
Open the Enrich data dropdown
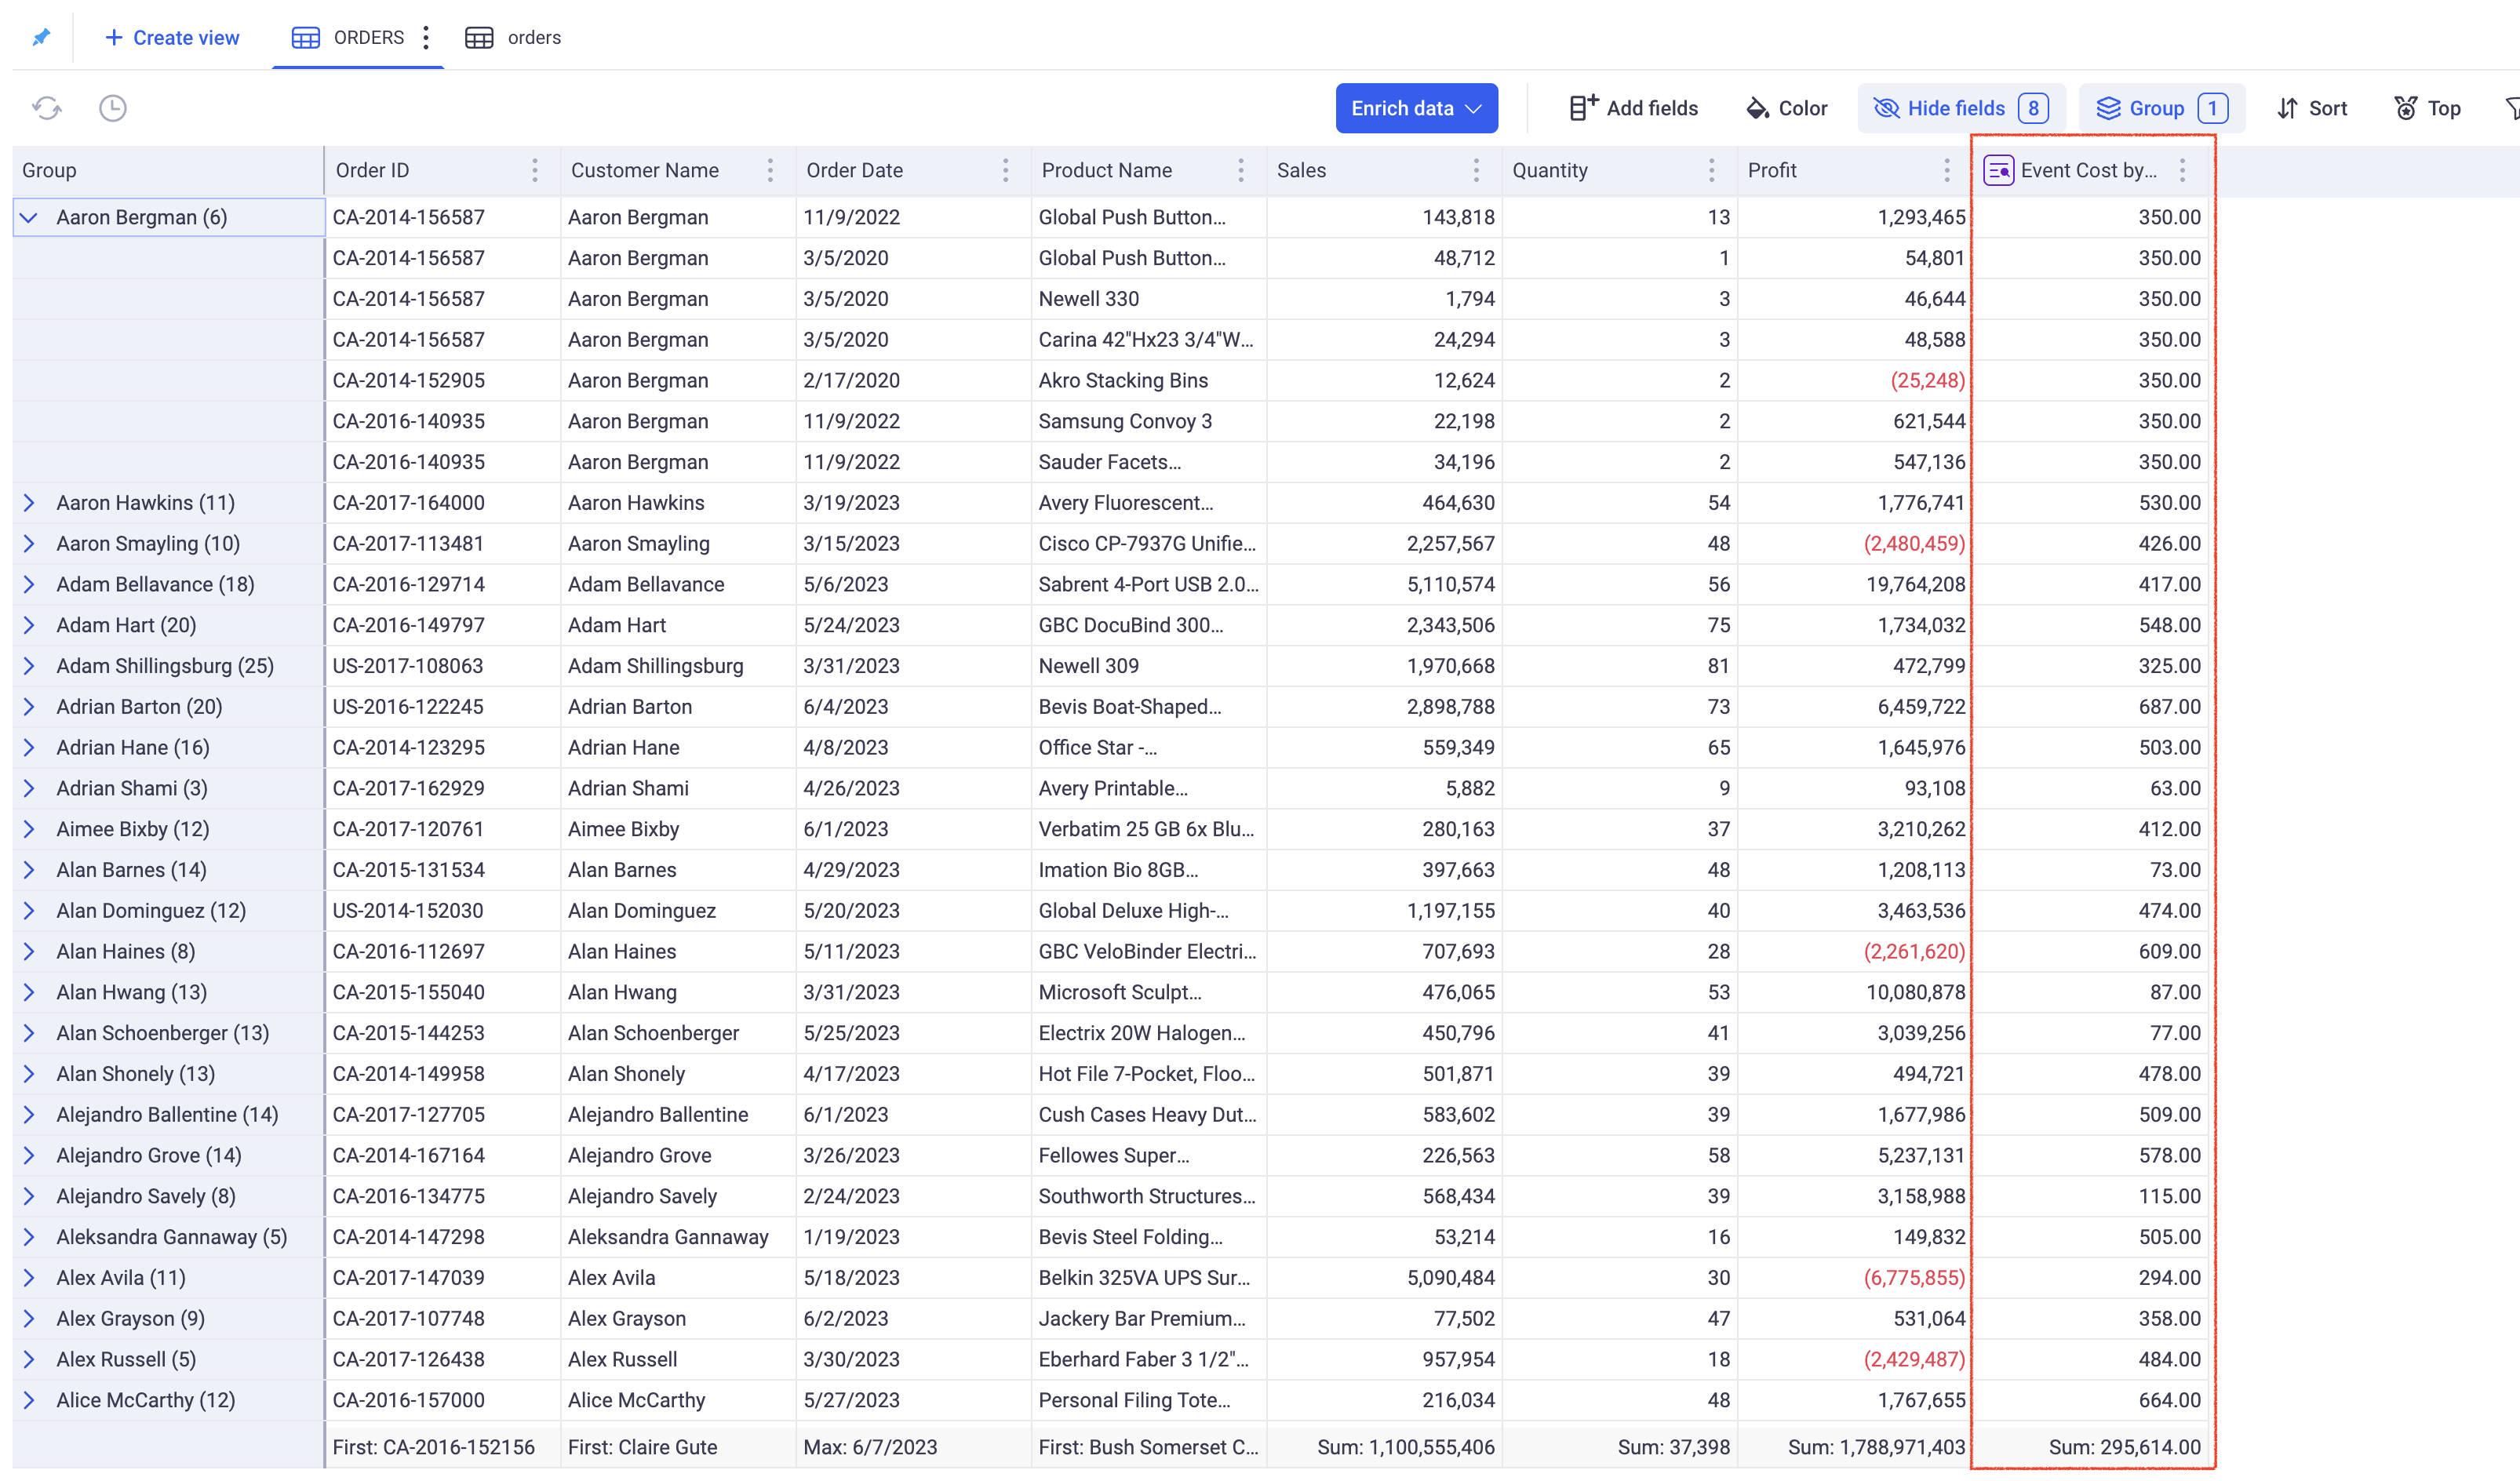[x=1415, y=108]
